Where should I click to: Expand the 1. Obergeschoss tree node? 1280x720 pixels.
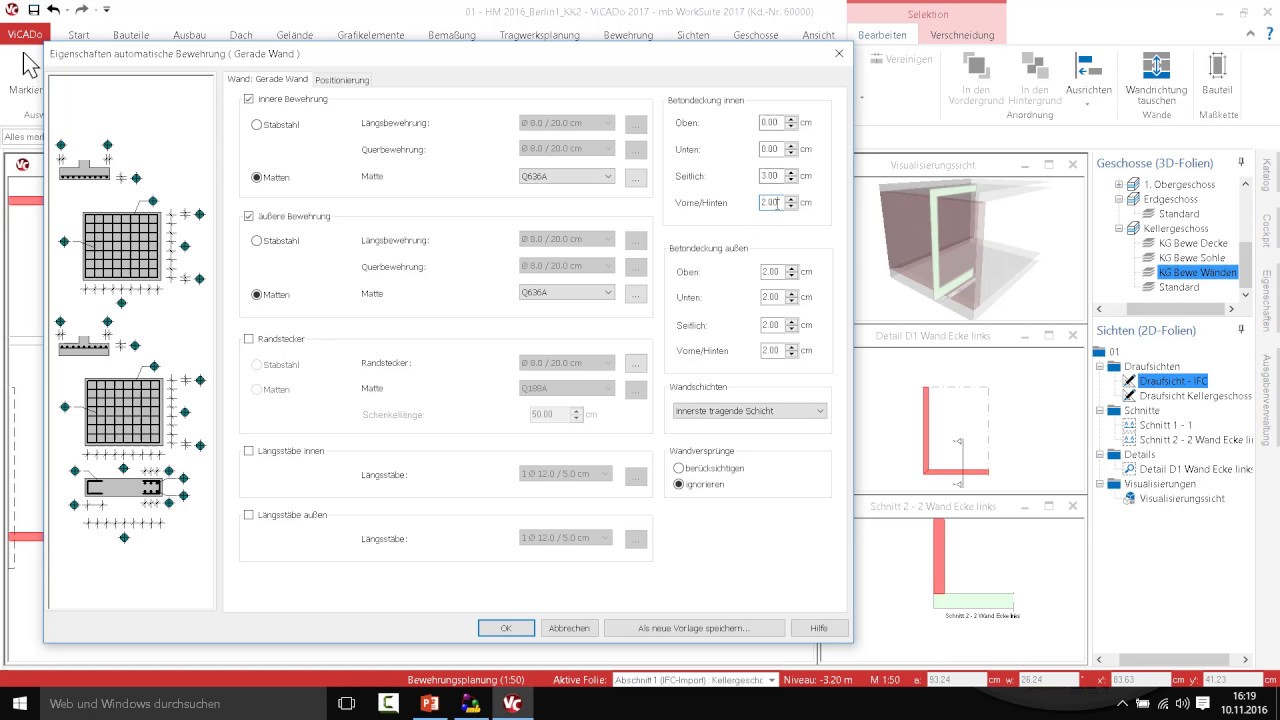point(1120,185)
